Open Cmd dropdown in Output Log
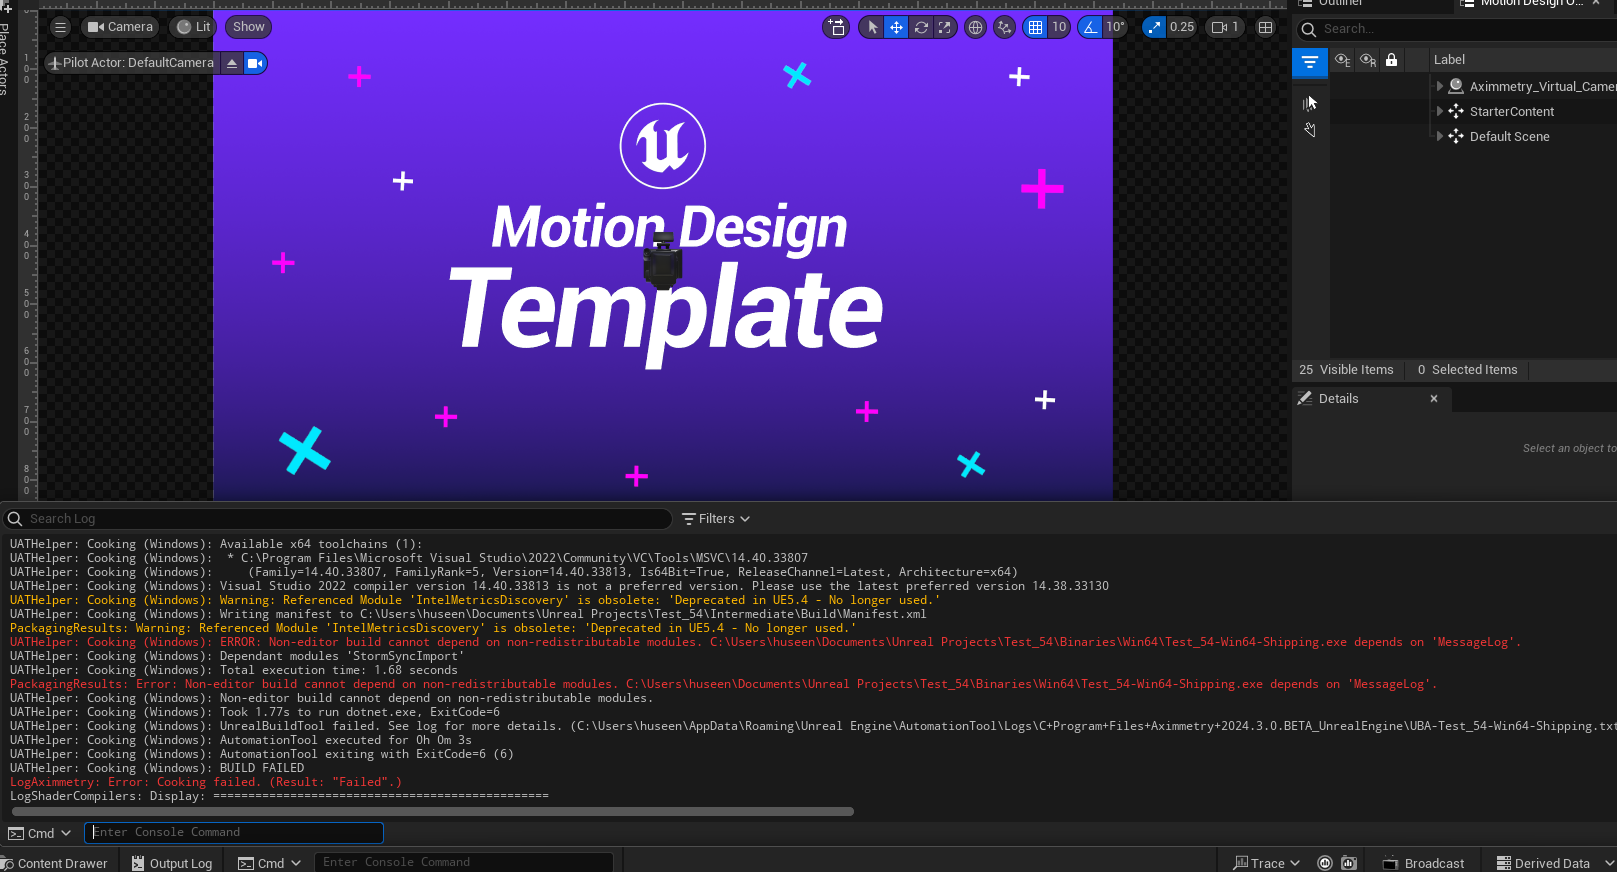 pyautogui.click(x=40, y=833)
